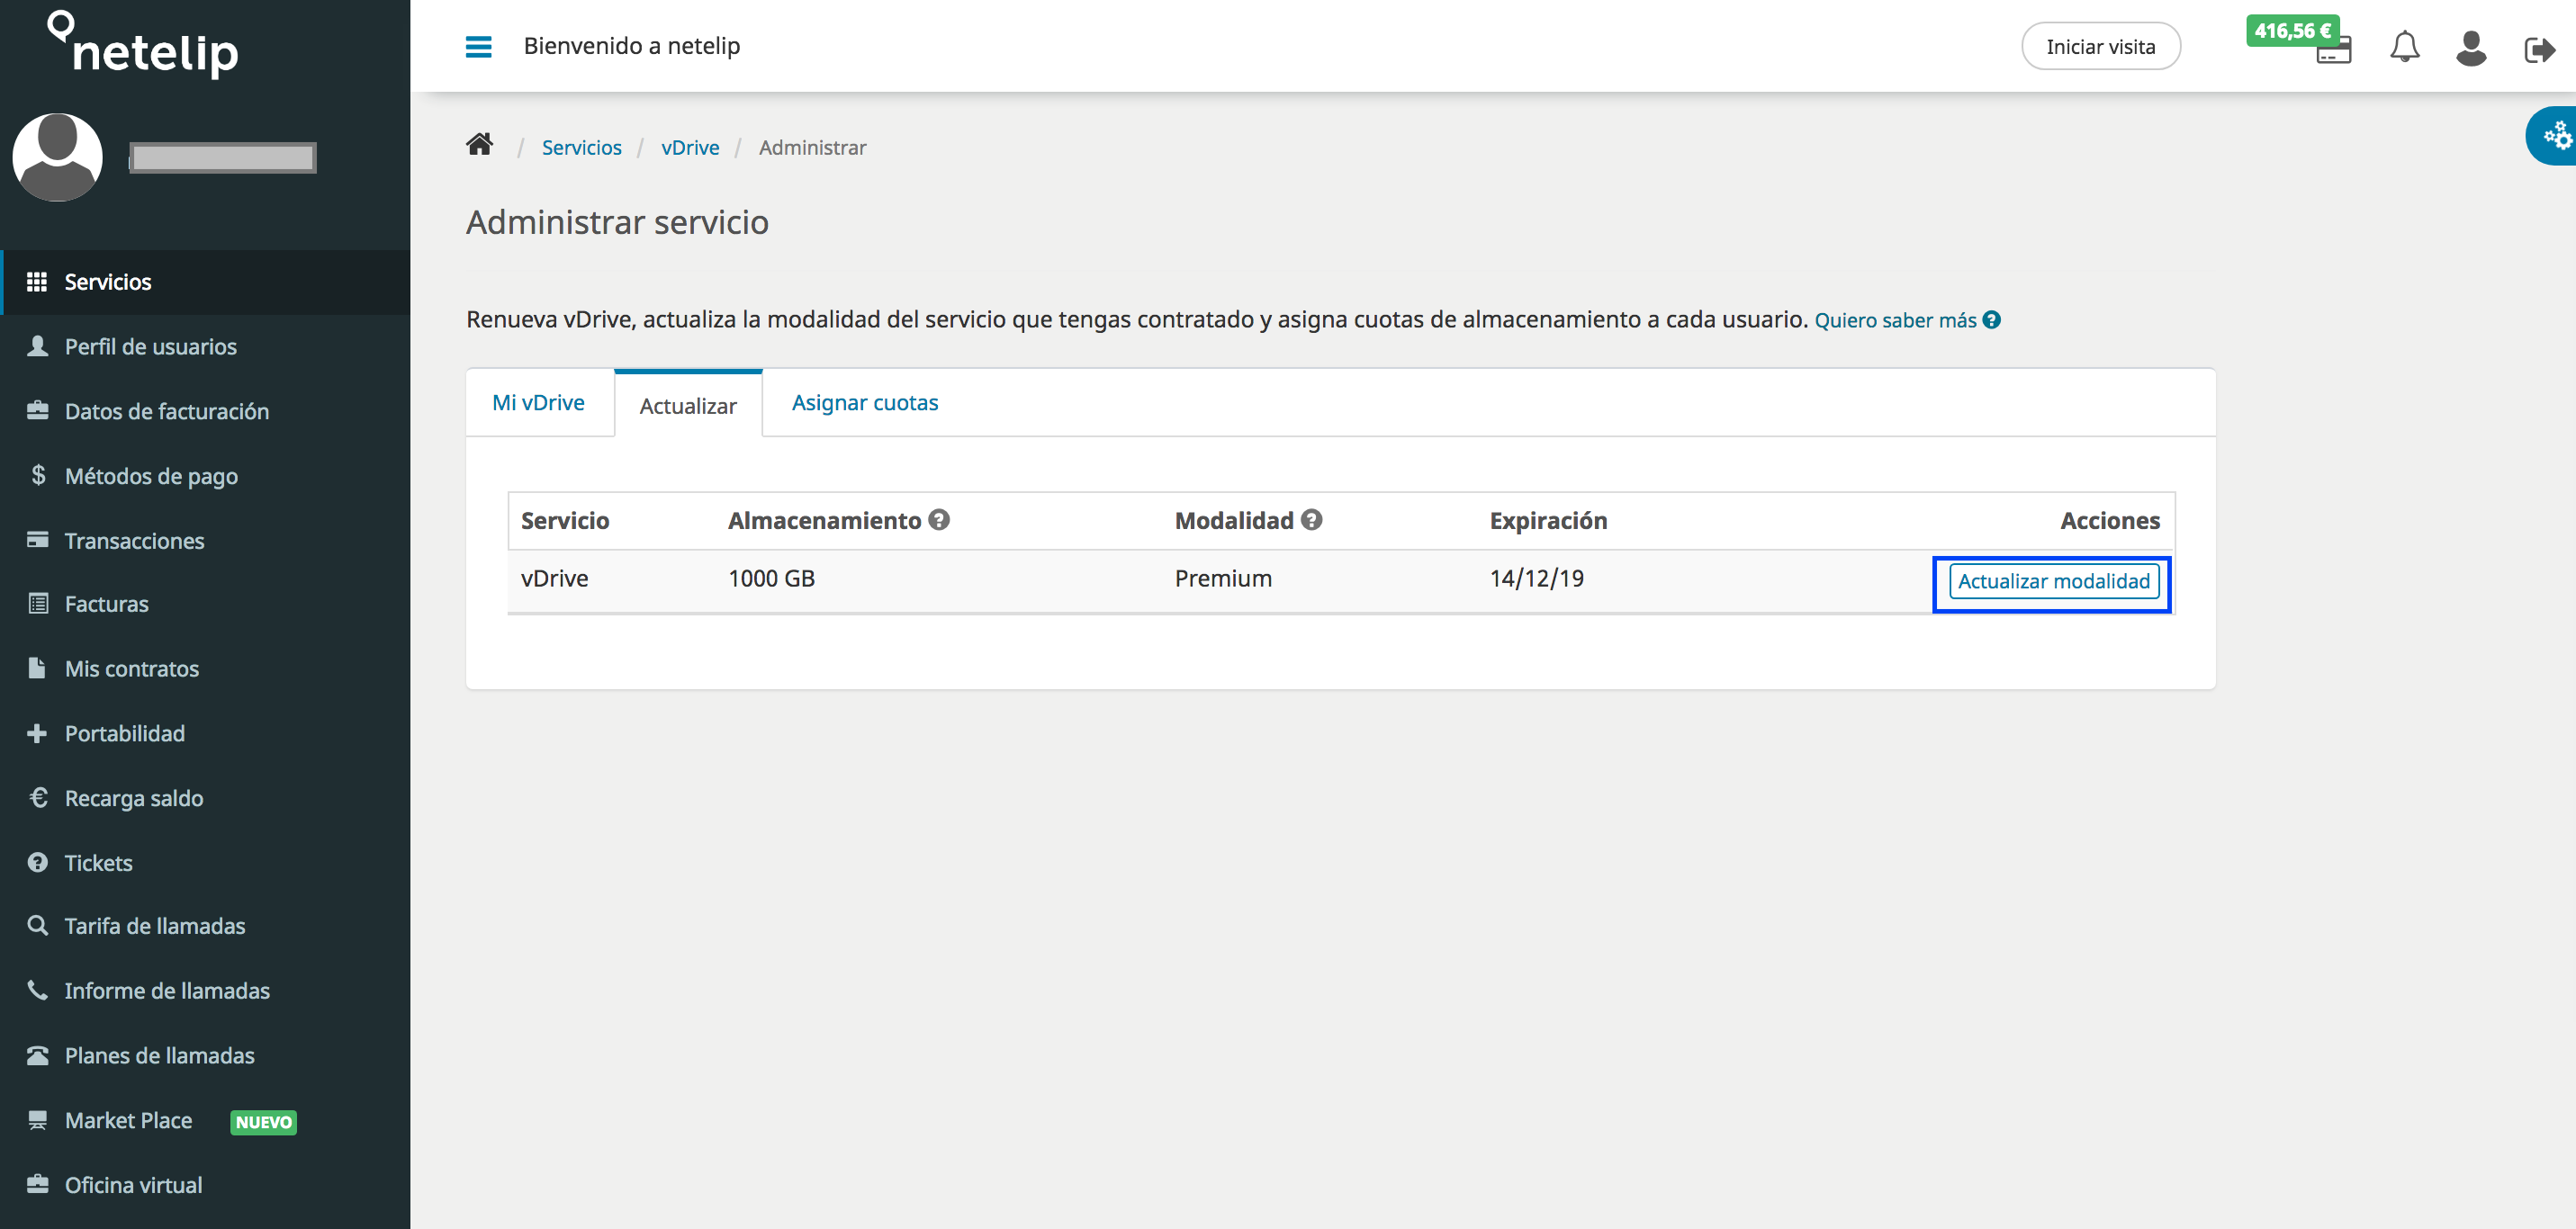Click the Modalidad help question icon
Viewport: 2576px width, 1229px height.
pos(1312,520)
